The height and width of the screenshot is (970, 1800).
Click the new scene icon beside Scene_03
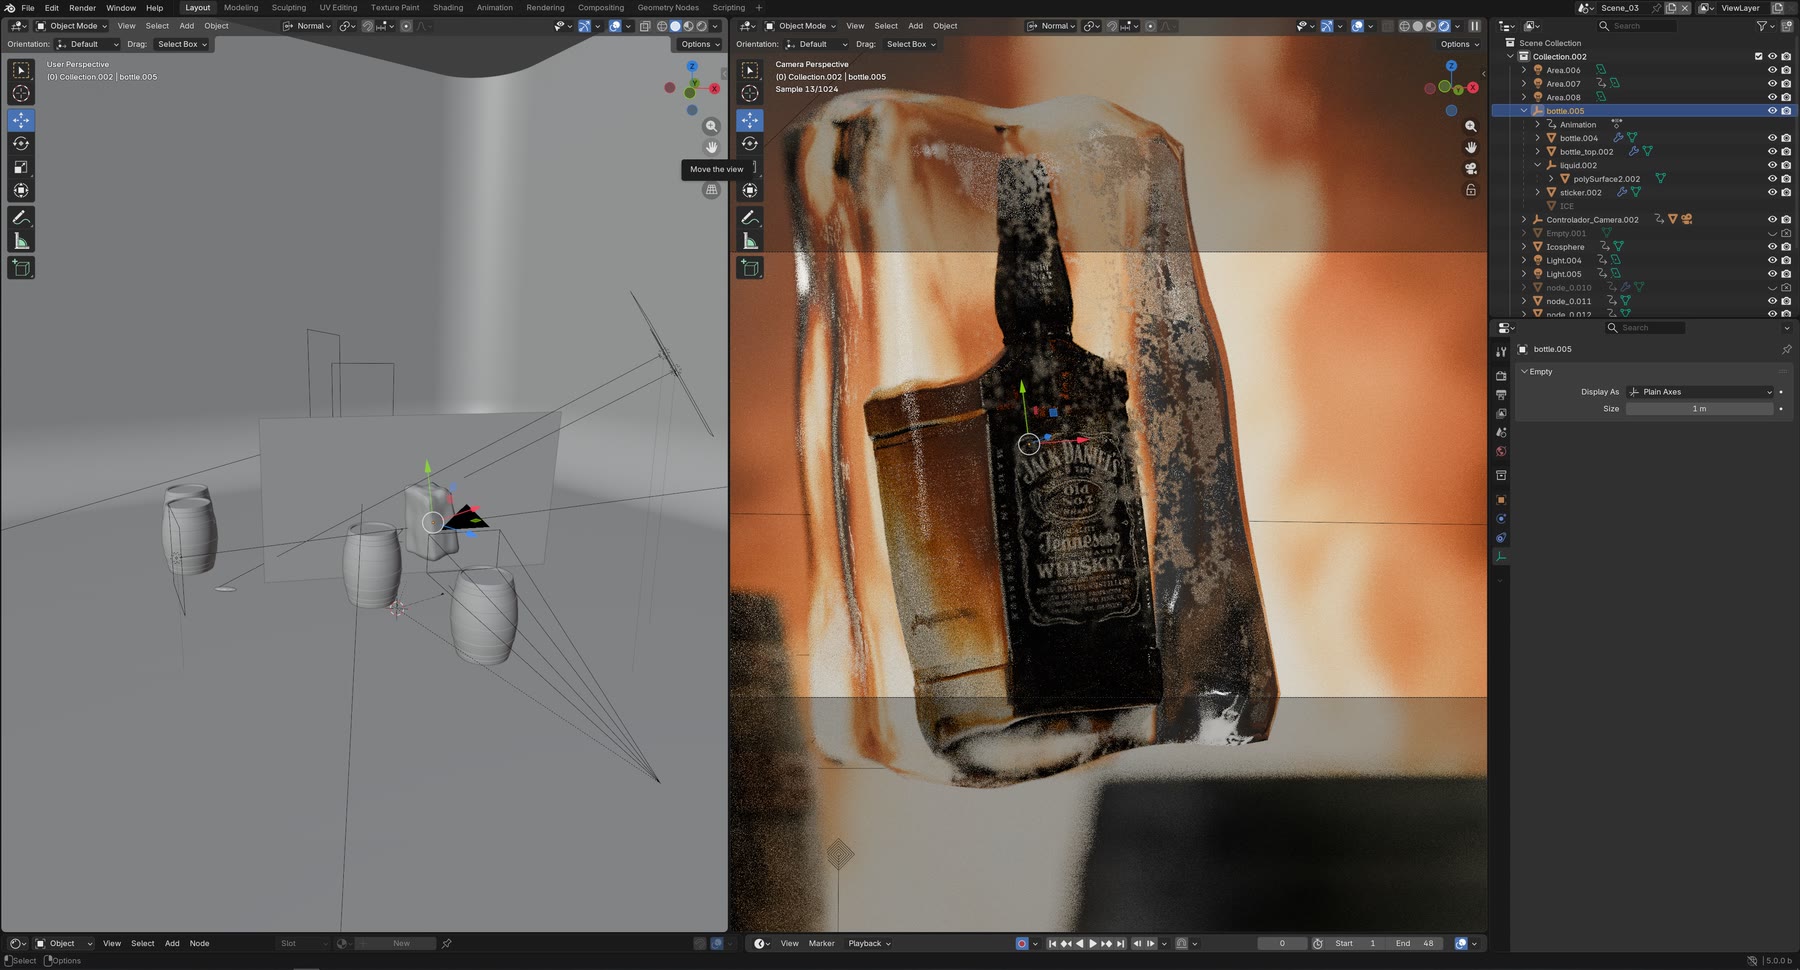[x=1671, y=8]
